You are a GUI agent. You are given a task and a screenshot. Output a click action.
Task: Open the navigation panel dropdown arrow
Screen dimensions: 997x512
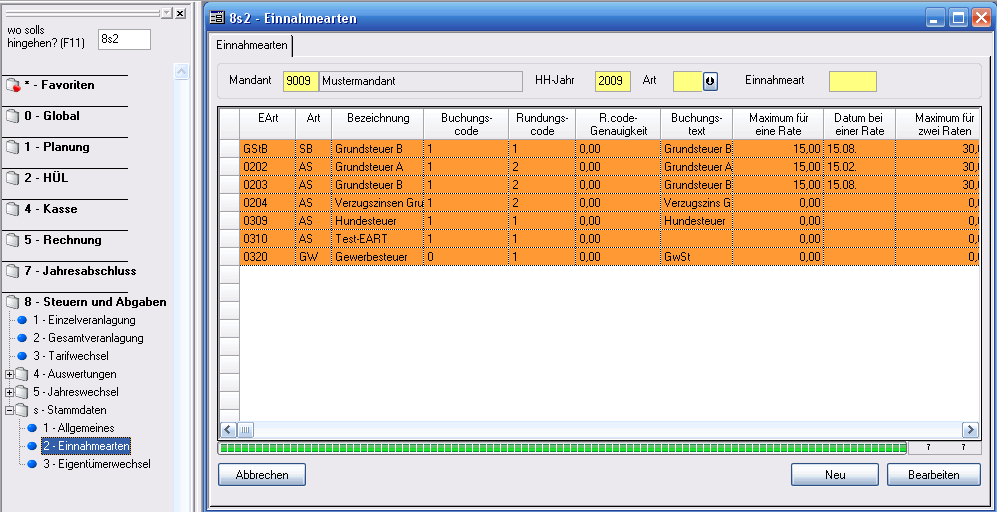166,14
